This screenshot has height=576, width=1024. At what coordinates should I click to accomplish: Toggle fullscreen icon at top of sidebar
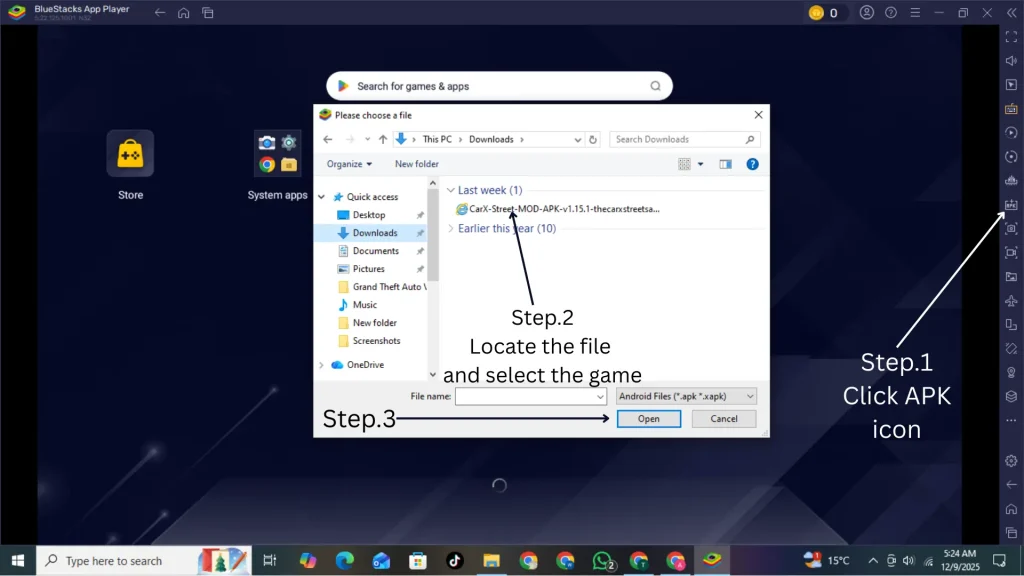pos(1011,37)
